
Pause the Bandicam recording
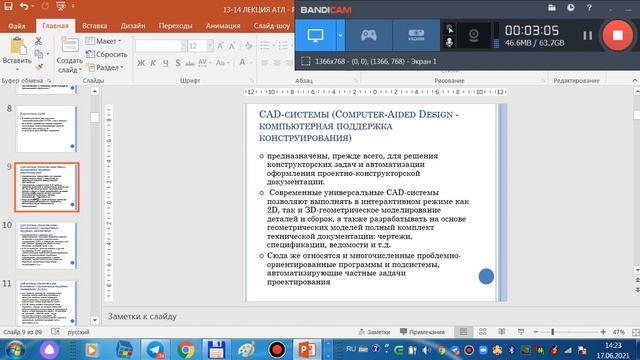(587, 36)
